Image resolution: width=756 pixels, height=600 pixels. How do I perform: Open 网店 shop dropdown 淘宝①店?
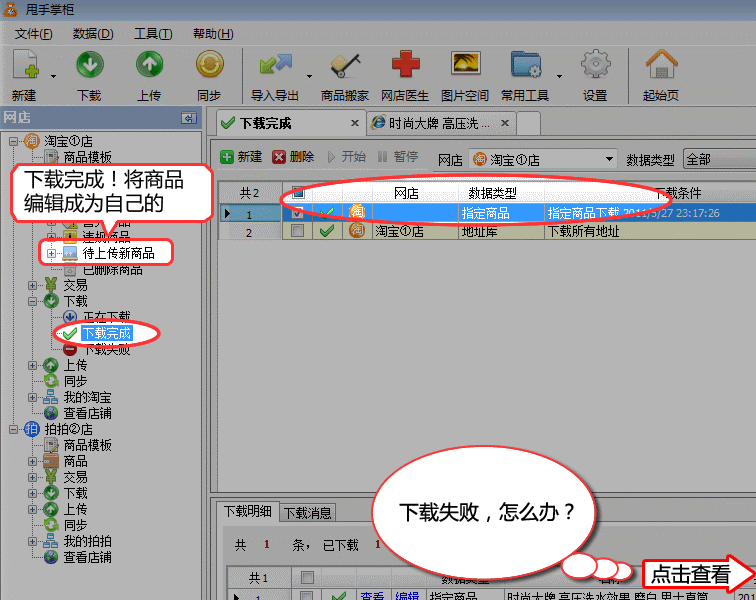click(x=543, y=160)
